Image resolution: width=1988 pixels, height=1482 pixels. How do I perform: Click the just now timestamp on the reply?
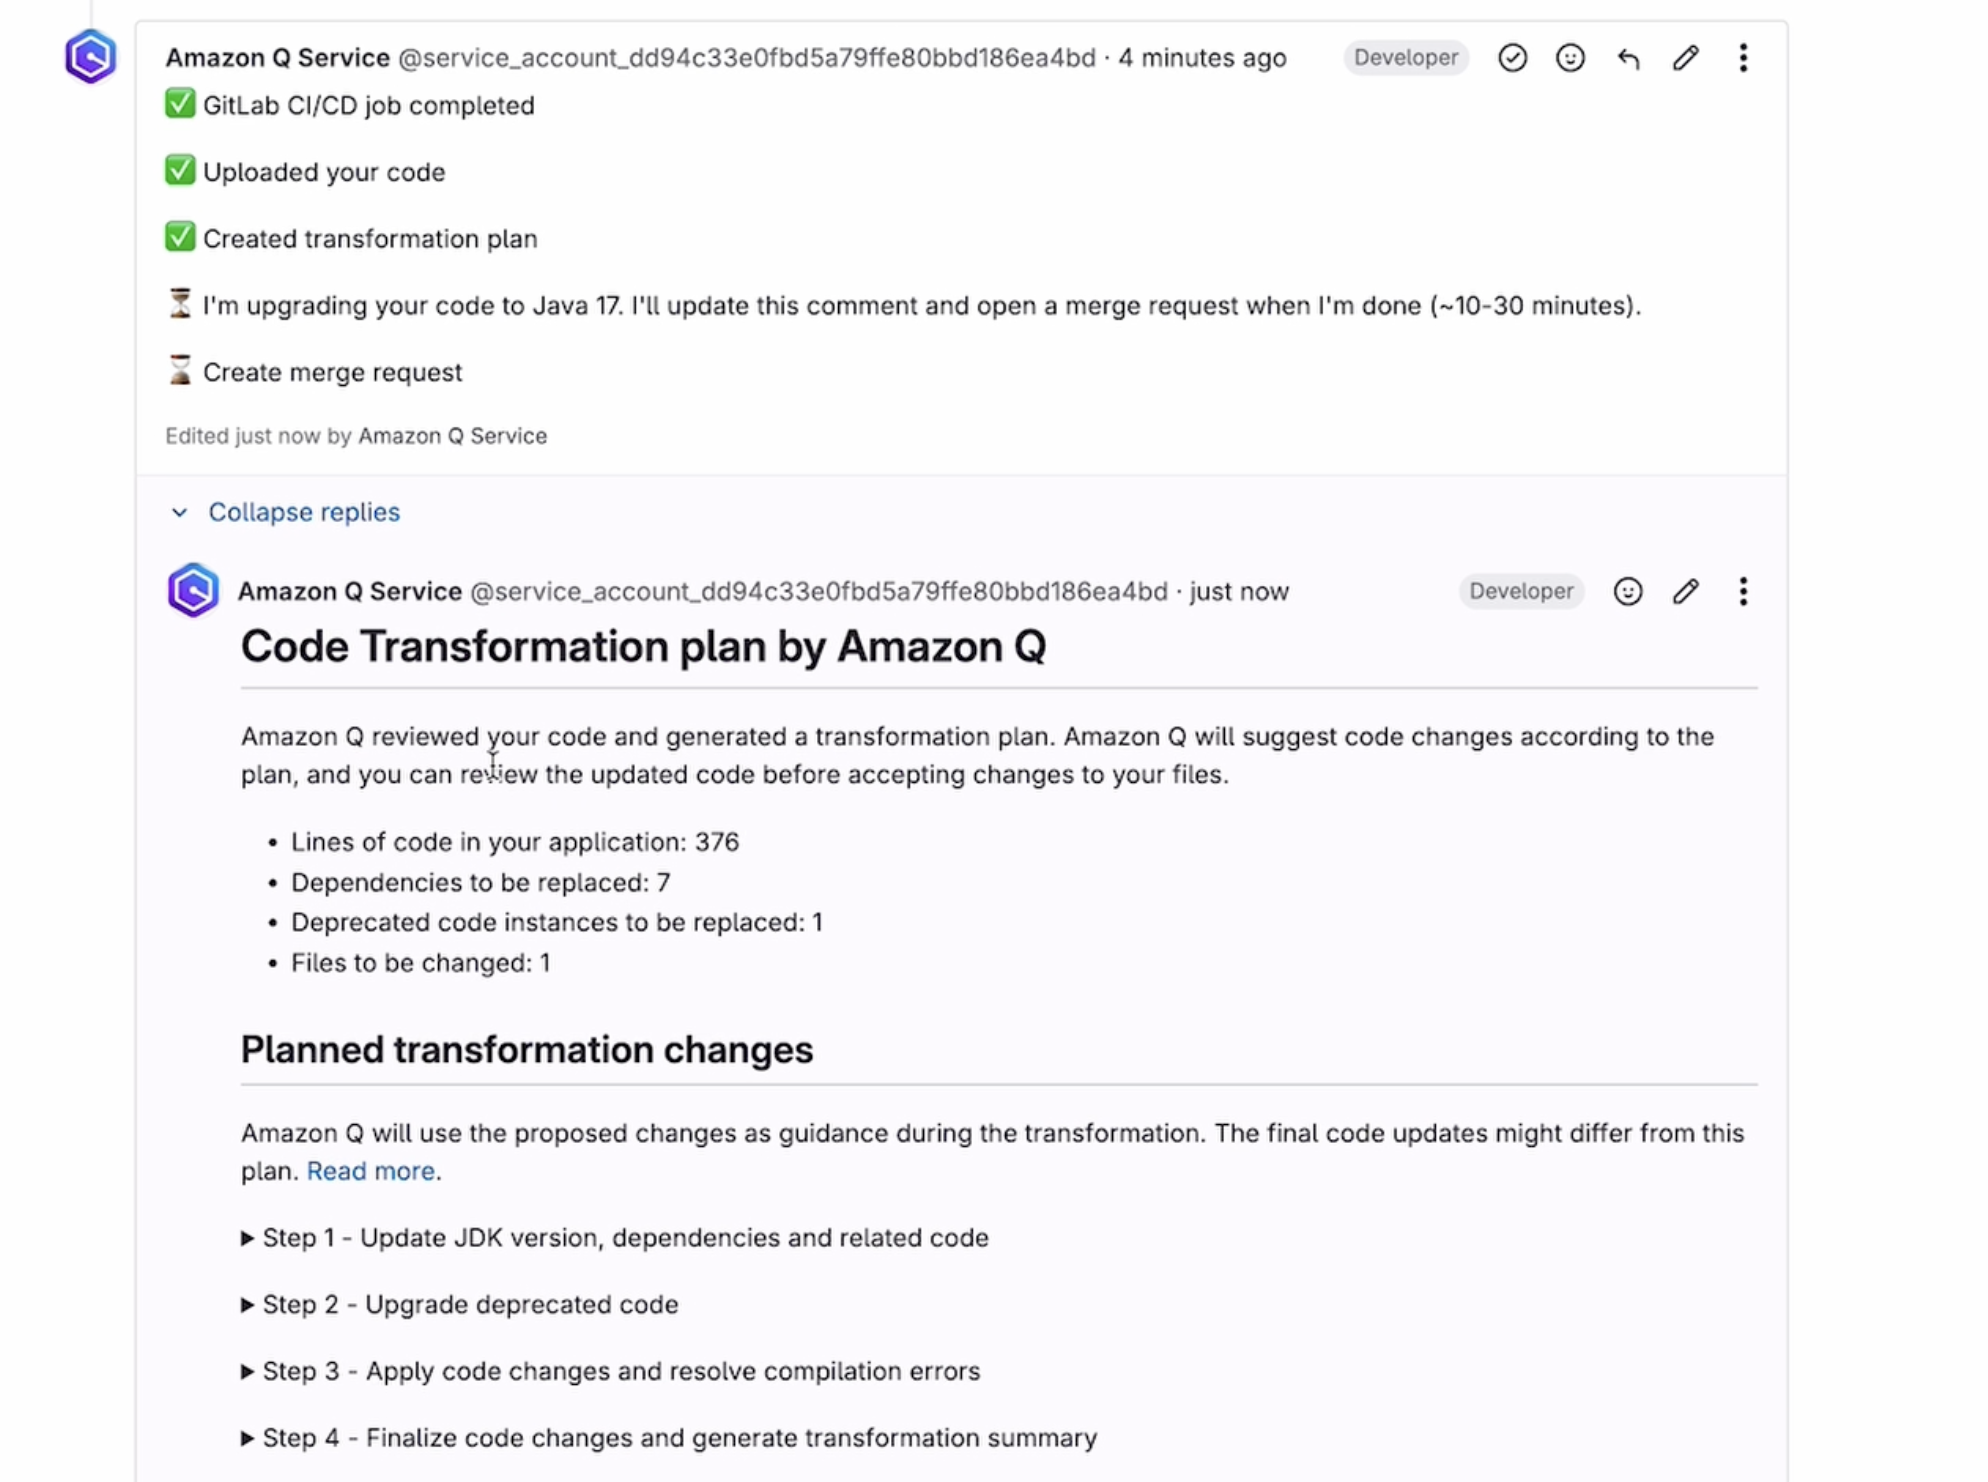point(1239,591)
